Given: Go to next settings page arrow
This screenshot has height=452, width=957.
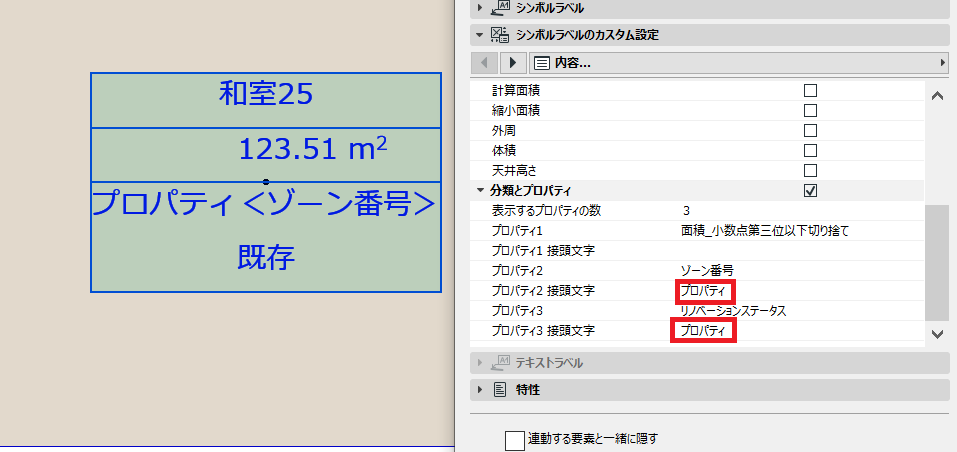Looking at the screenshot, I should pyautogui.click(x=513, y=62).
